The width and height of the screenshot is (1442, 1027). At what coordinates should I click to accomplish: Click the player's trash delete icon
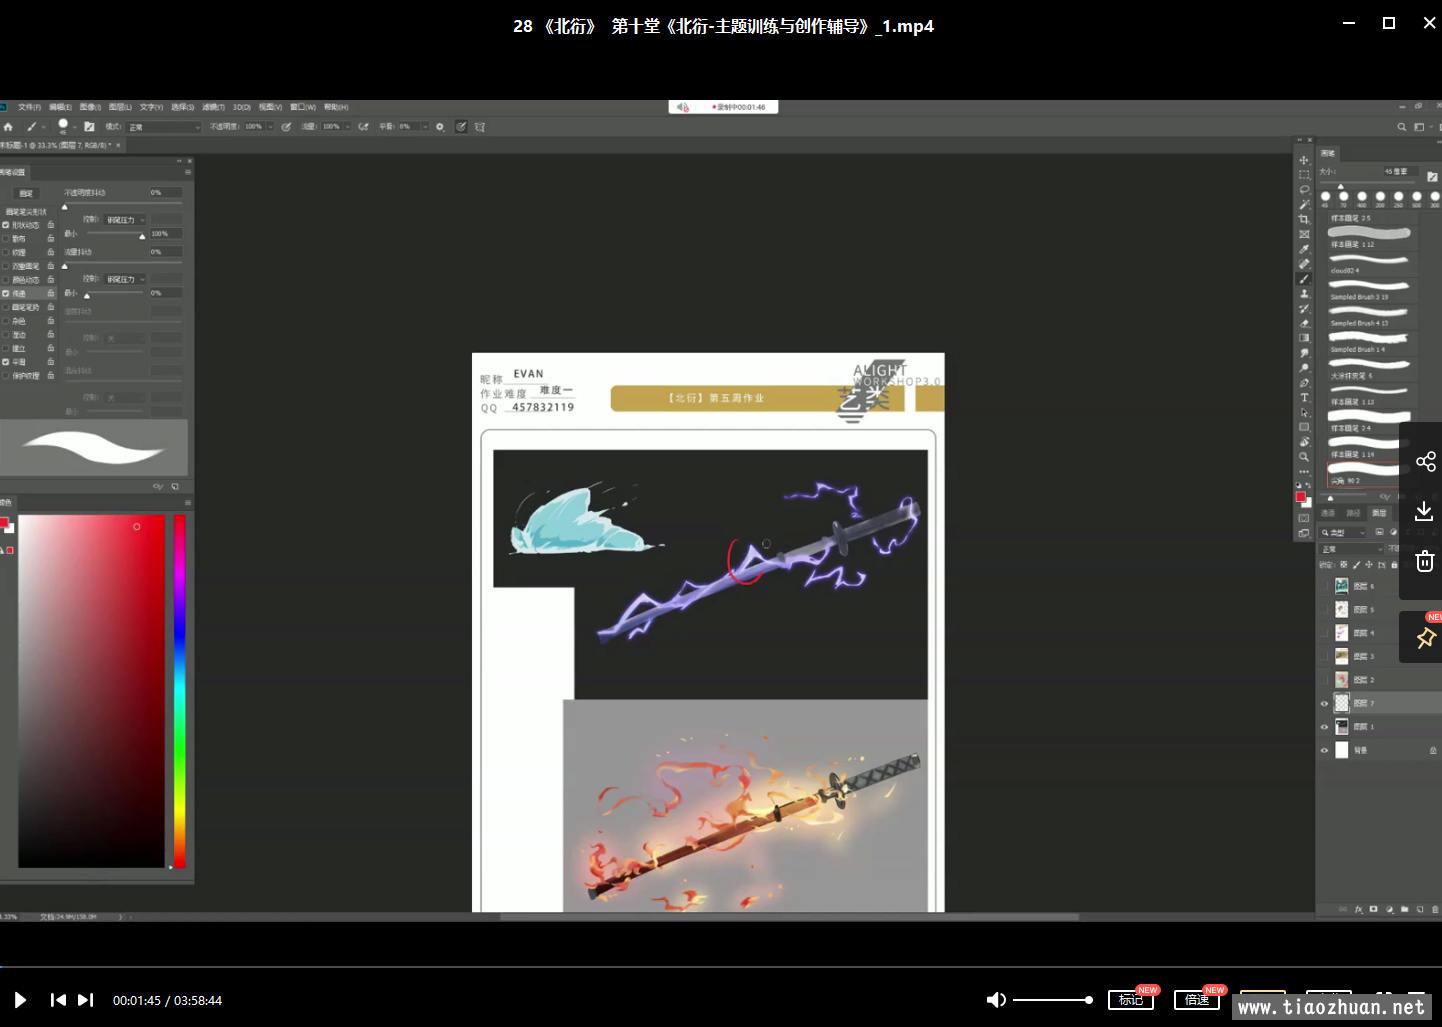tap(1425, 562)
